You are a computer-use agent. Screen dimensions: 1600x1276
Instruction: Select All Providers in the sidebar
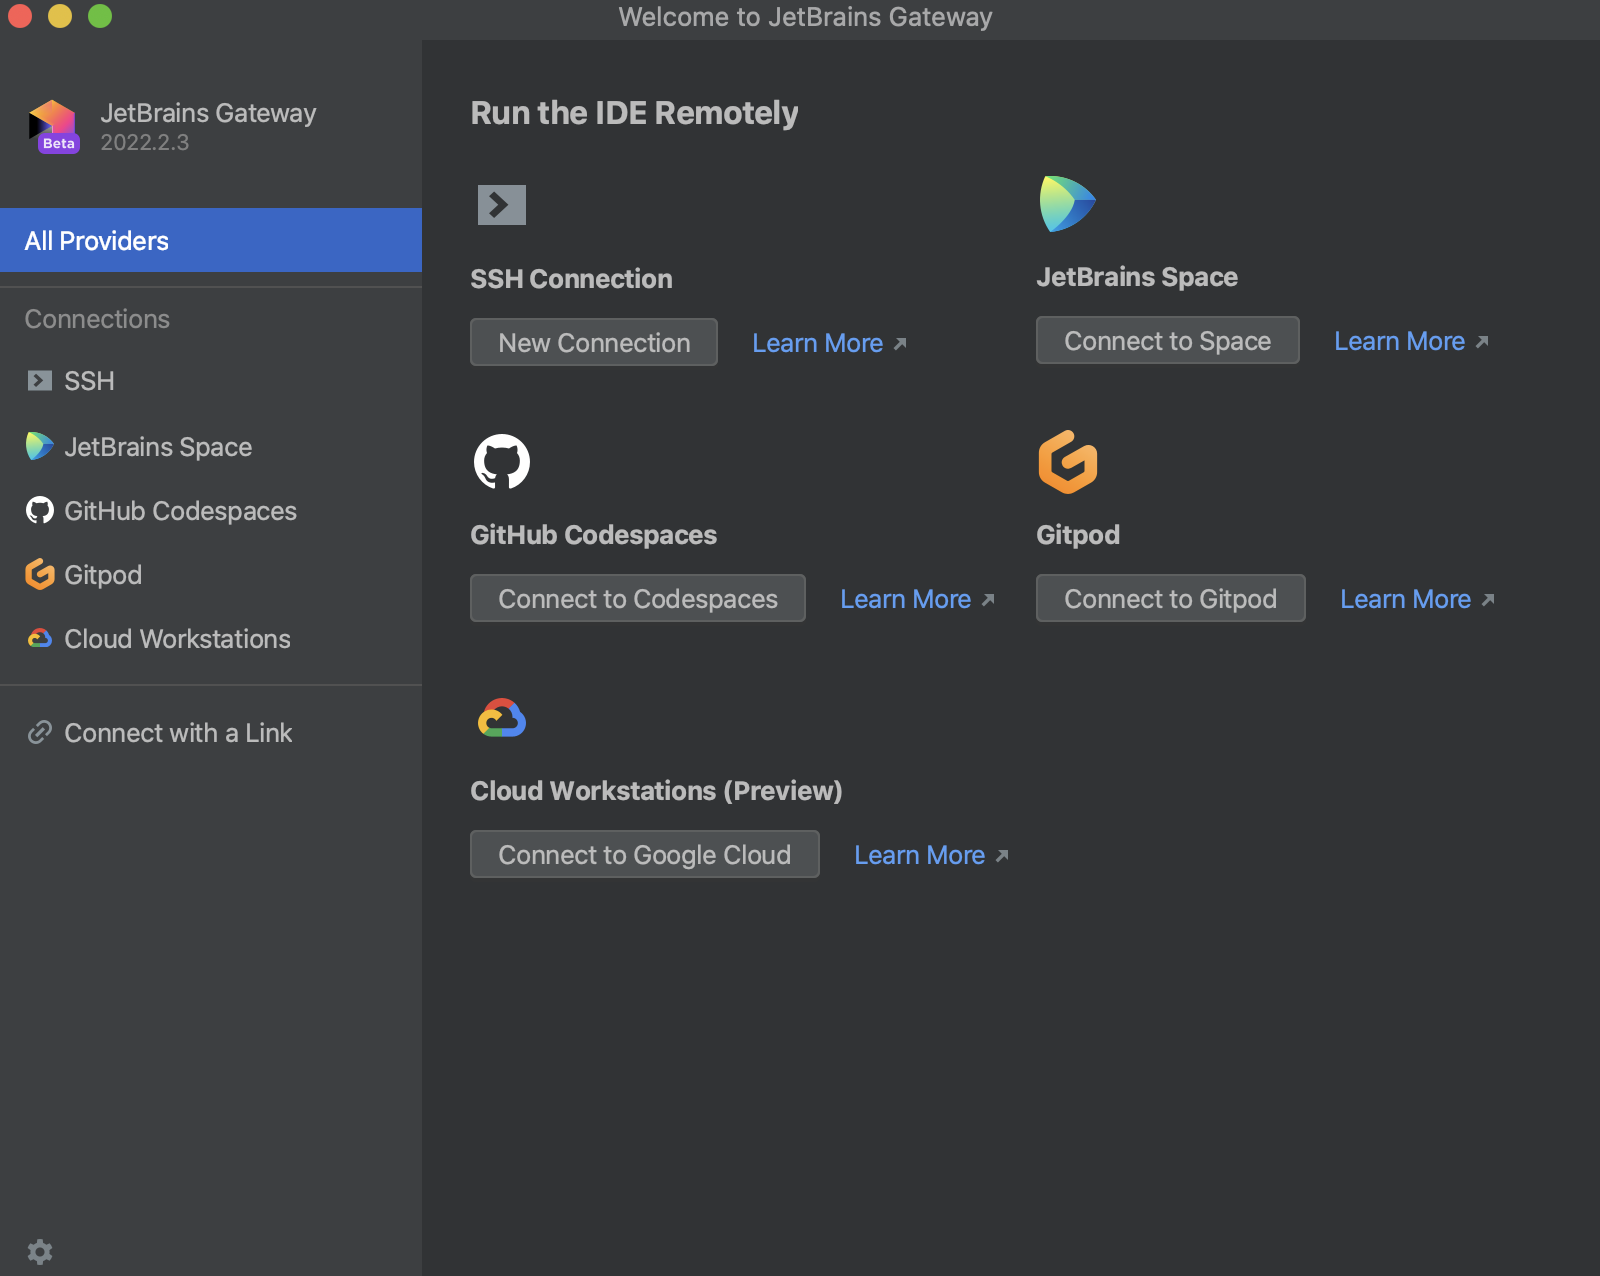pos(96,240)
